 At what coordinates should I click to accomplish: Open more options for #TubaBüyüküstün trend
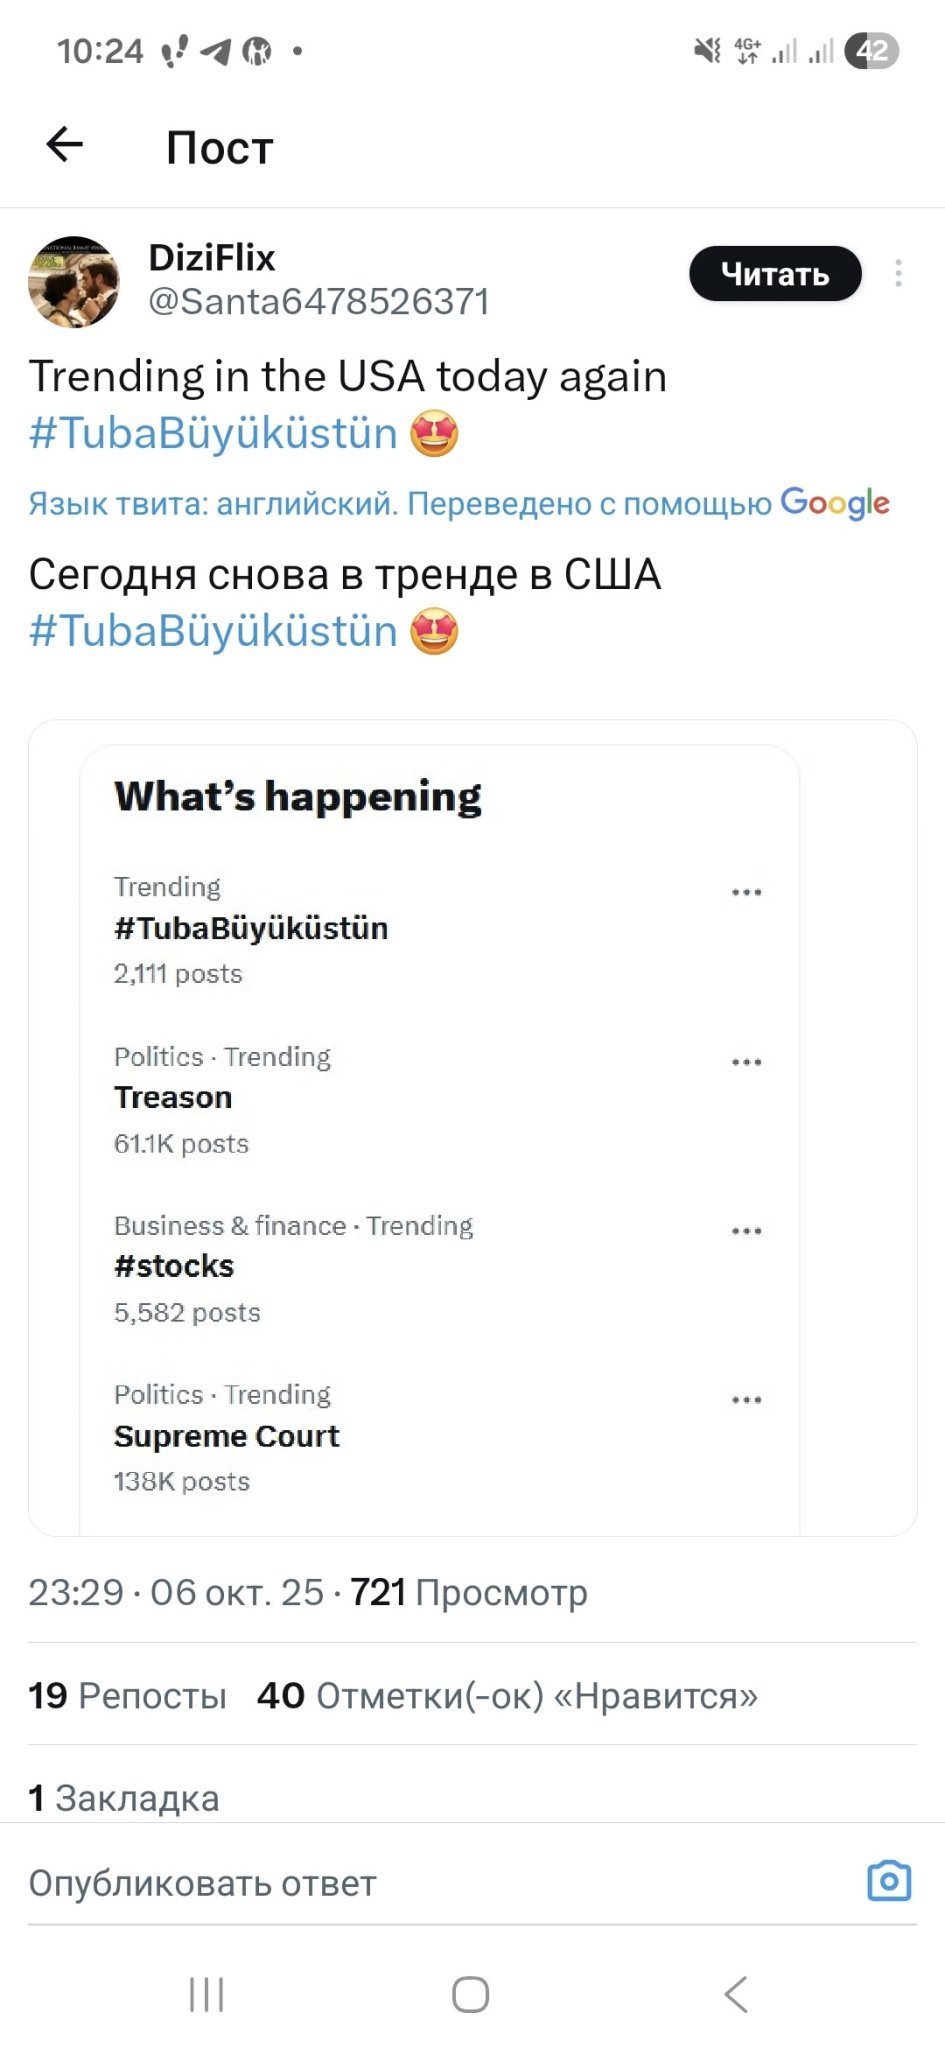746,892
